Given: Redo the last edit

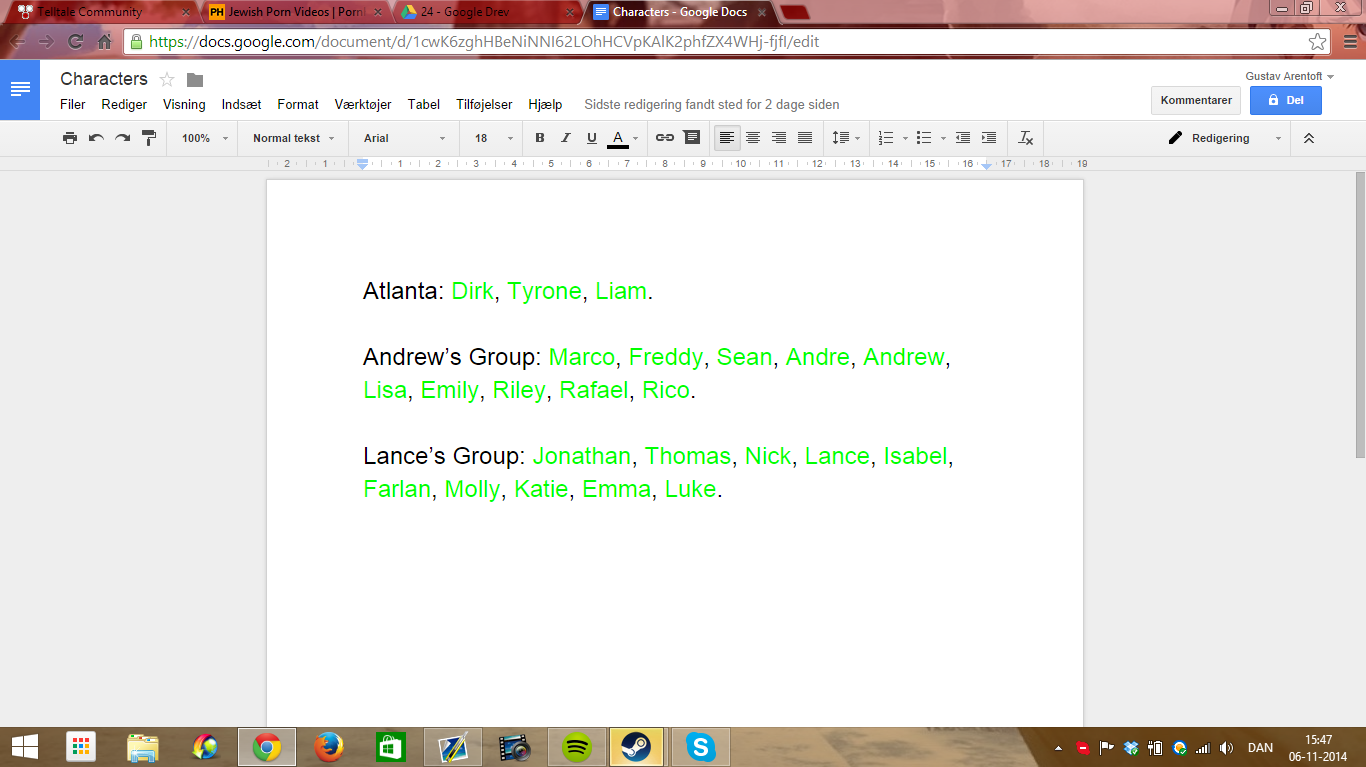Looking at the screenshot, I should [x=122, y=138].
